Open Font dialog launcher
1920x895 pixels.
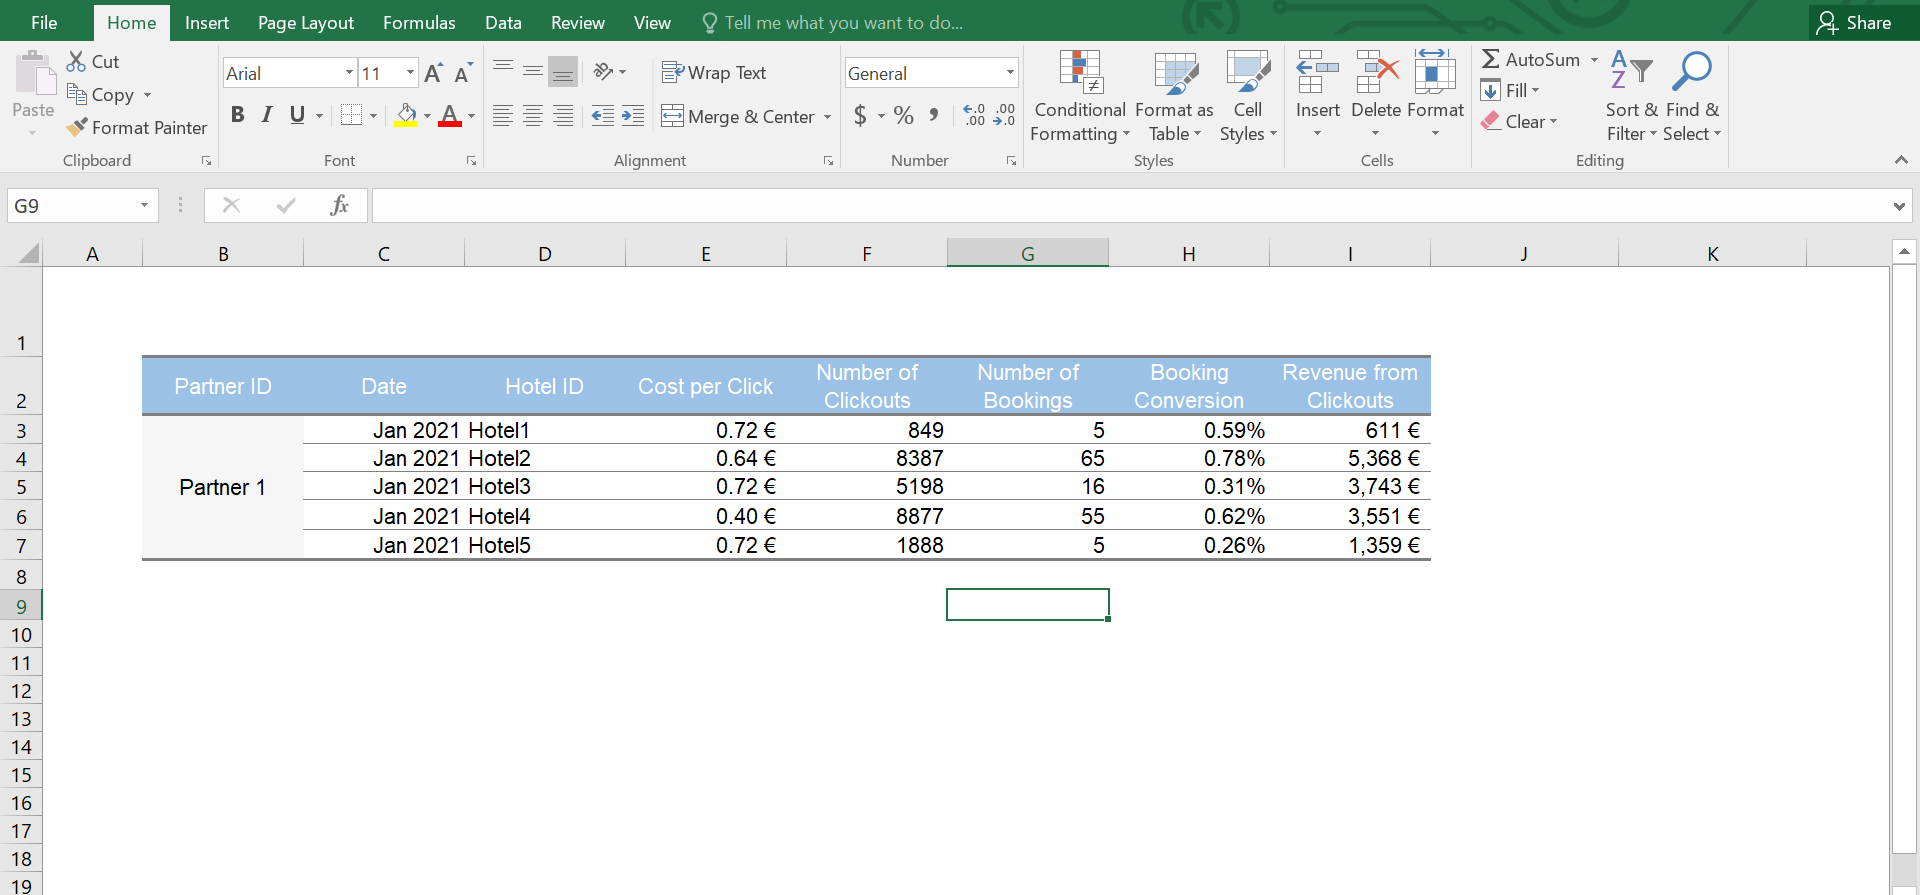(x=471, y=160)
